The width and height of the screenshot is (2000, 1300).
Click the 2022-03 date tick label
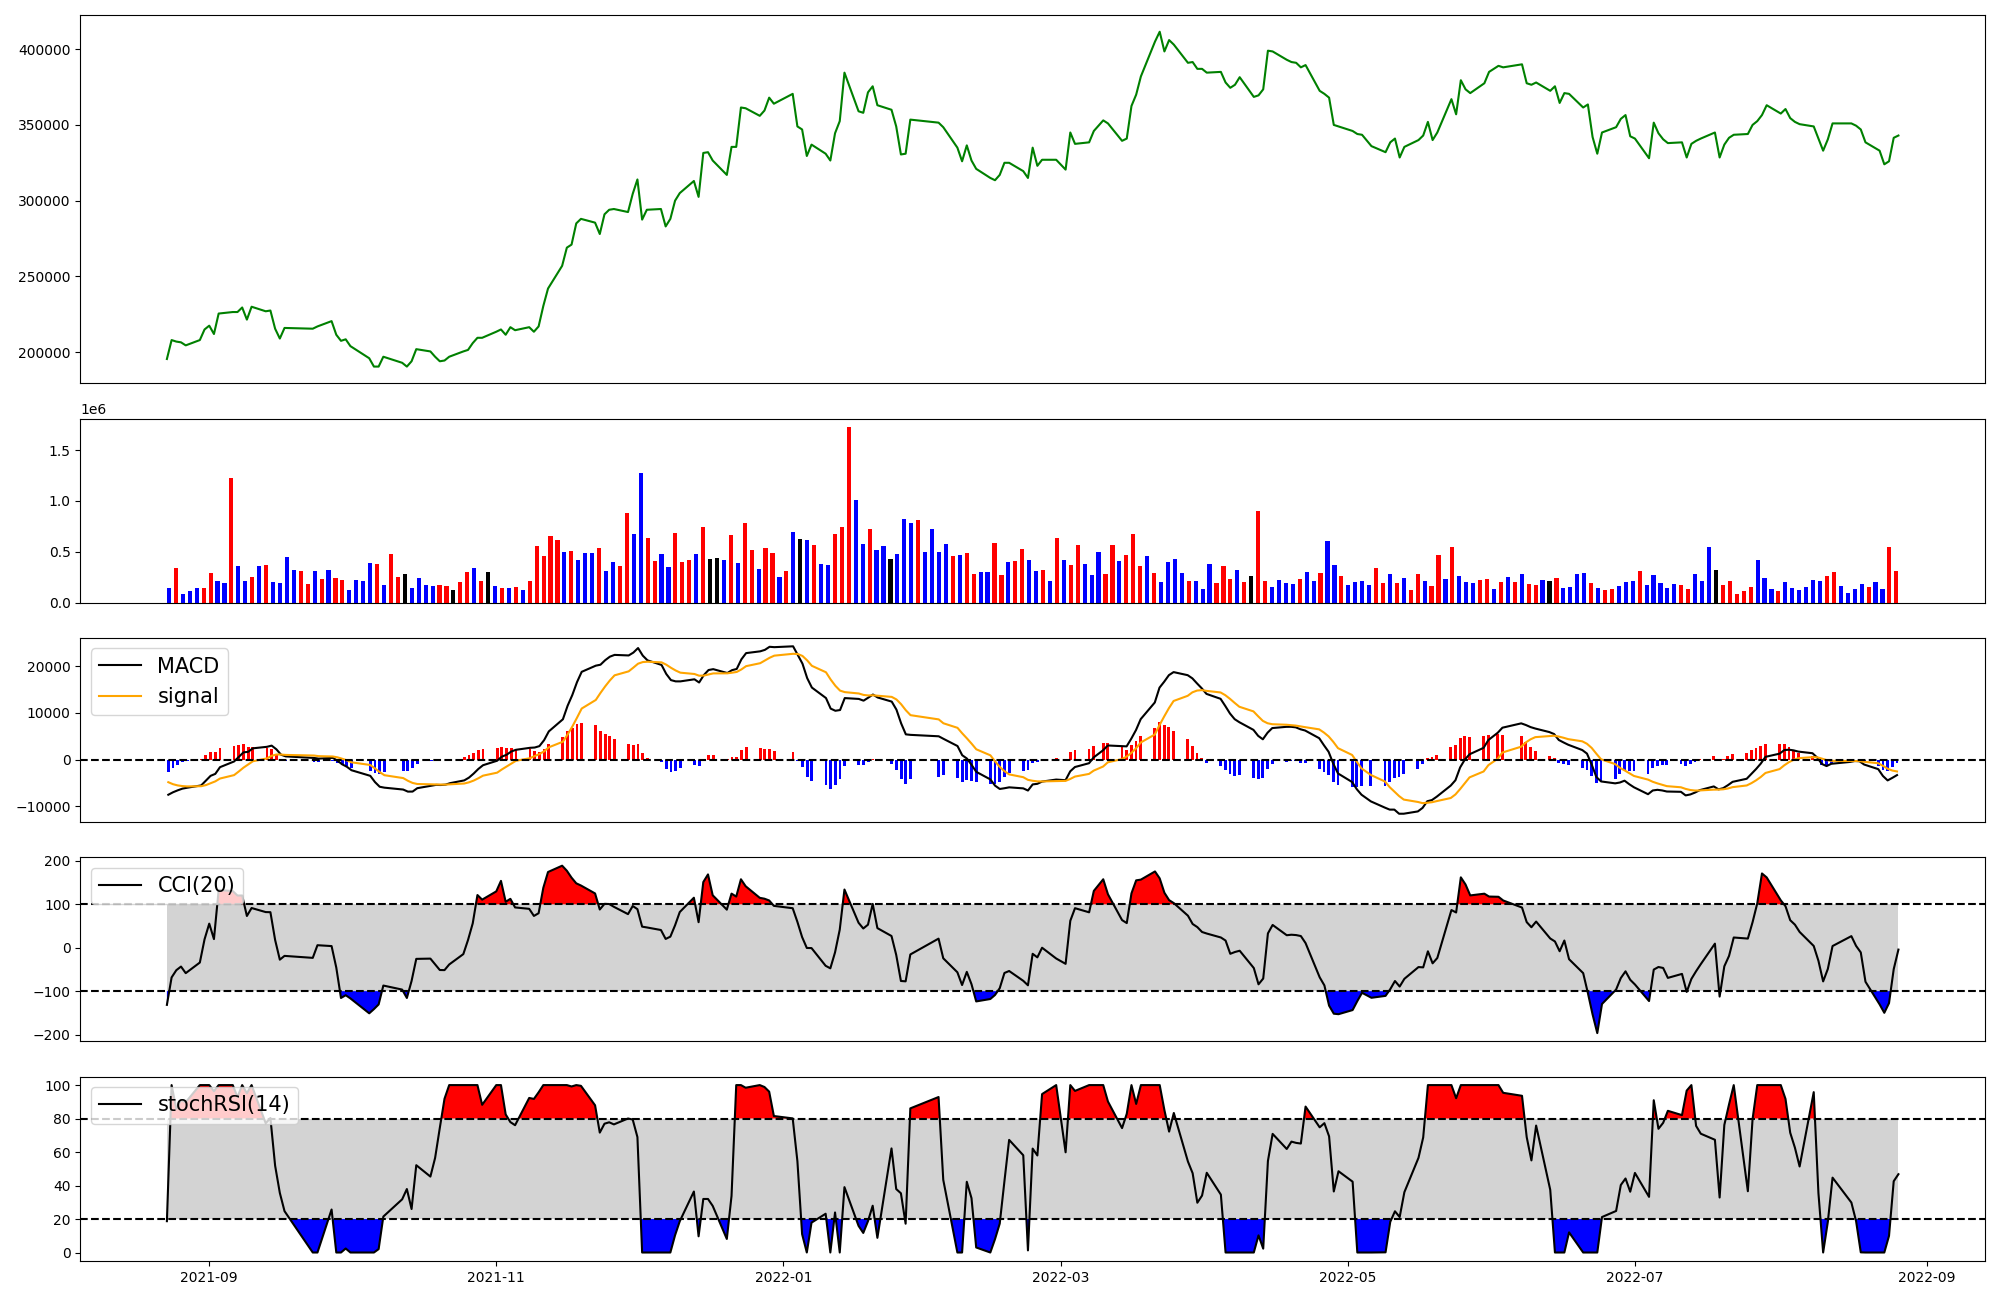(x=1060, y=1277)
